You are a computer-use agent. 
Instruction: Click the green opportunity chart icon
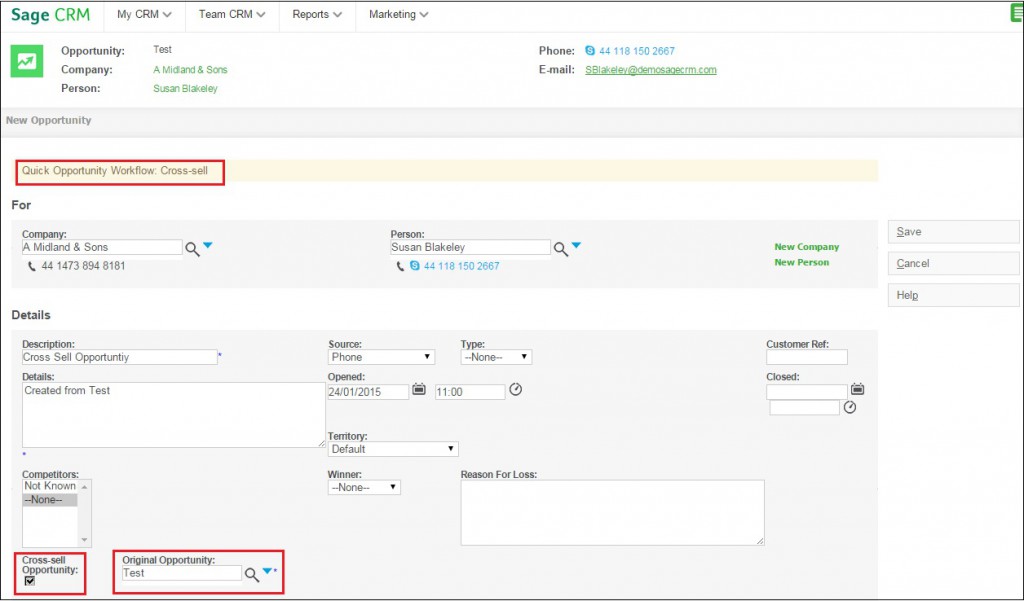[x=27, y=61]
